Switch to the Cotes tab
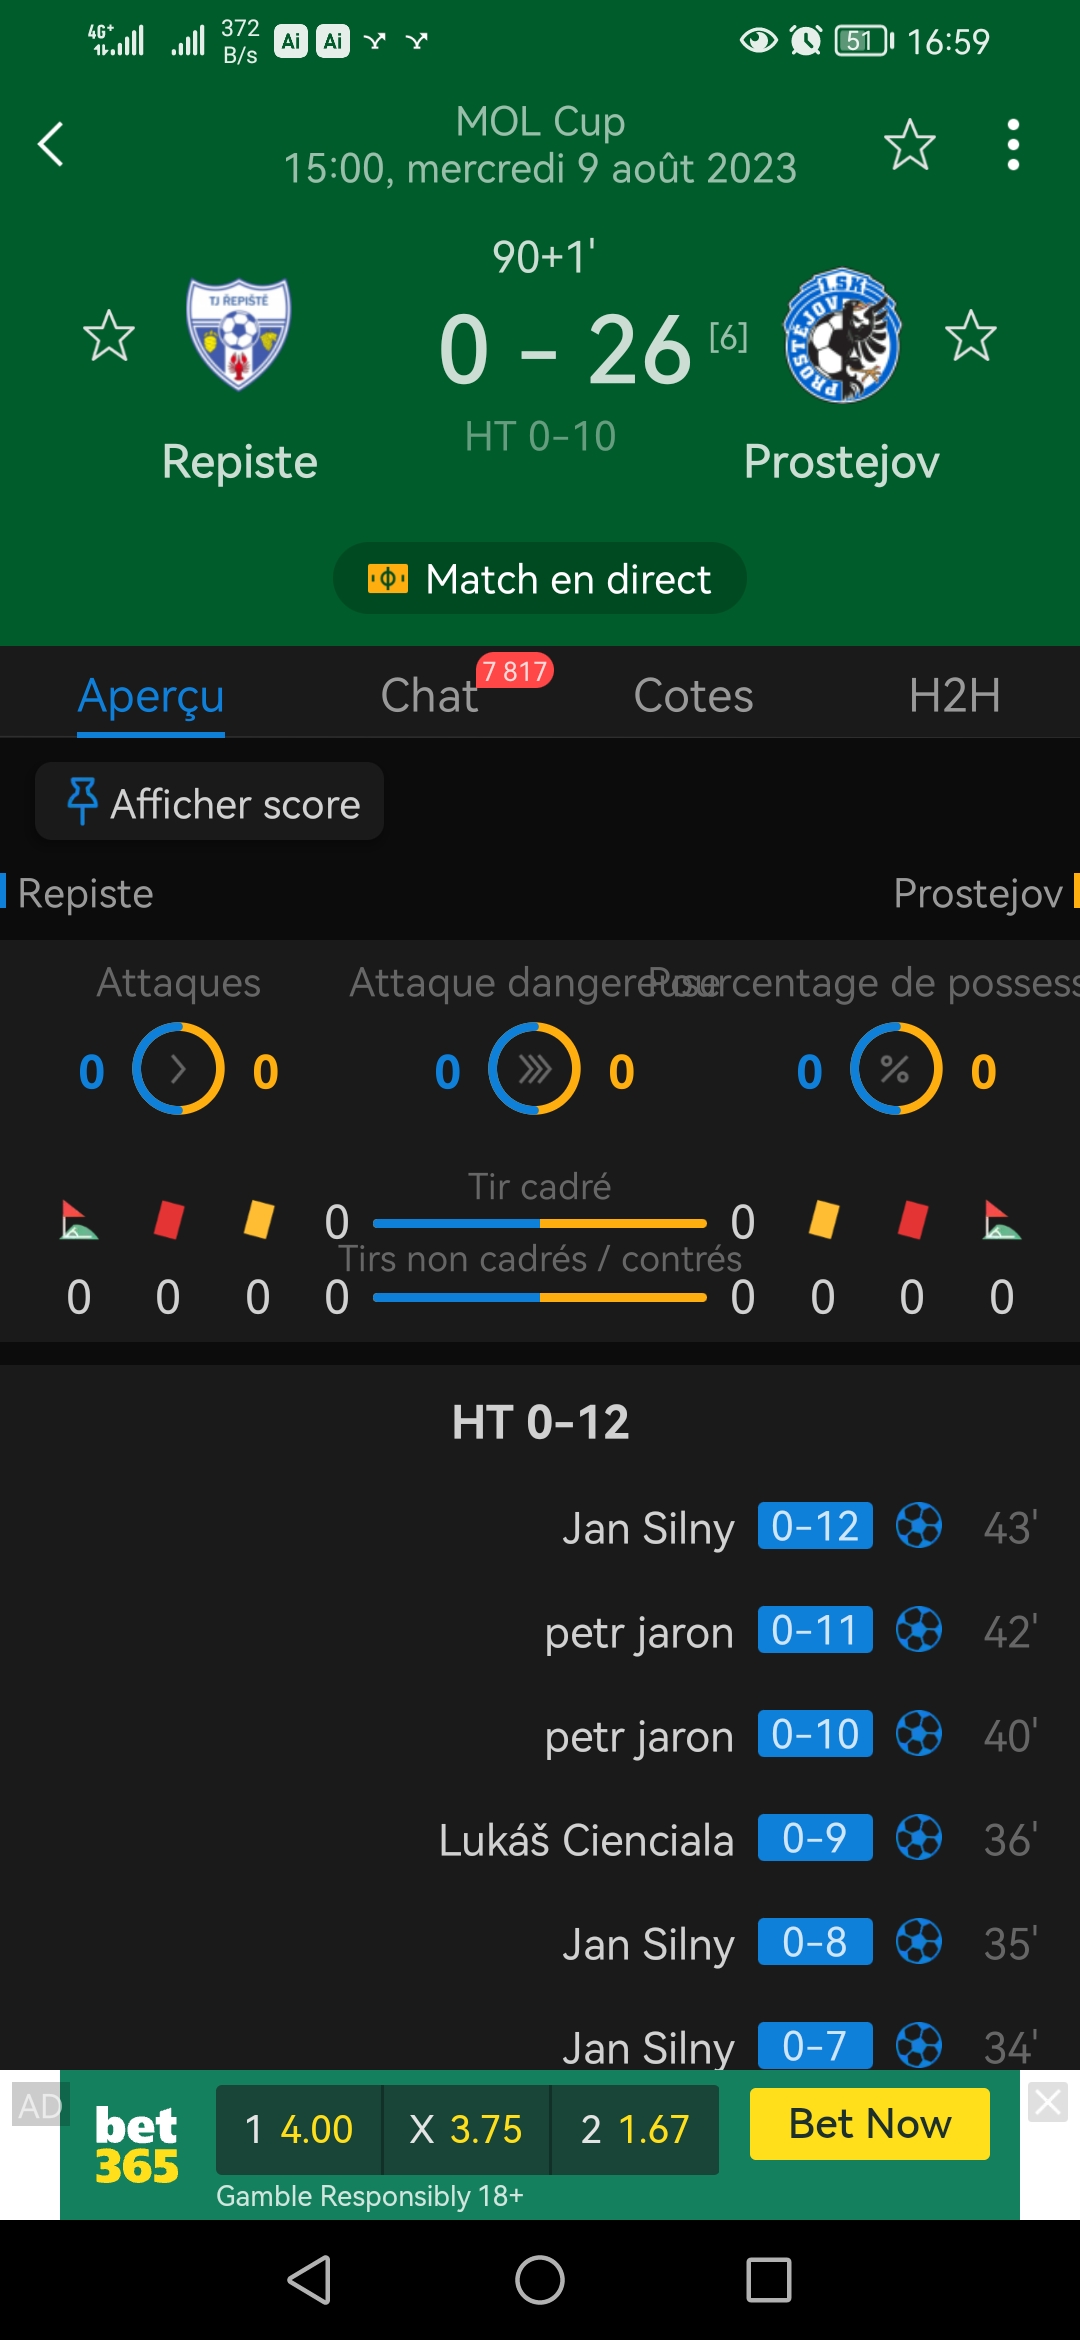Image resolution: width=1080 pixels, height=2340 pixels. pos(693,695)
